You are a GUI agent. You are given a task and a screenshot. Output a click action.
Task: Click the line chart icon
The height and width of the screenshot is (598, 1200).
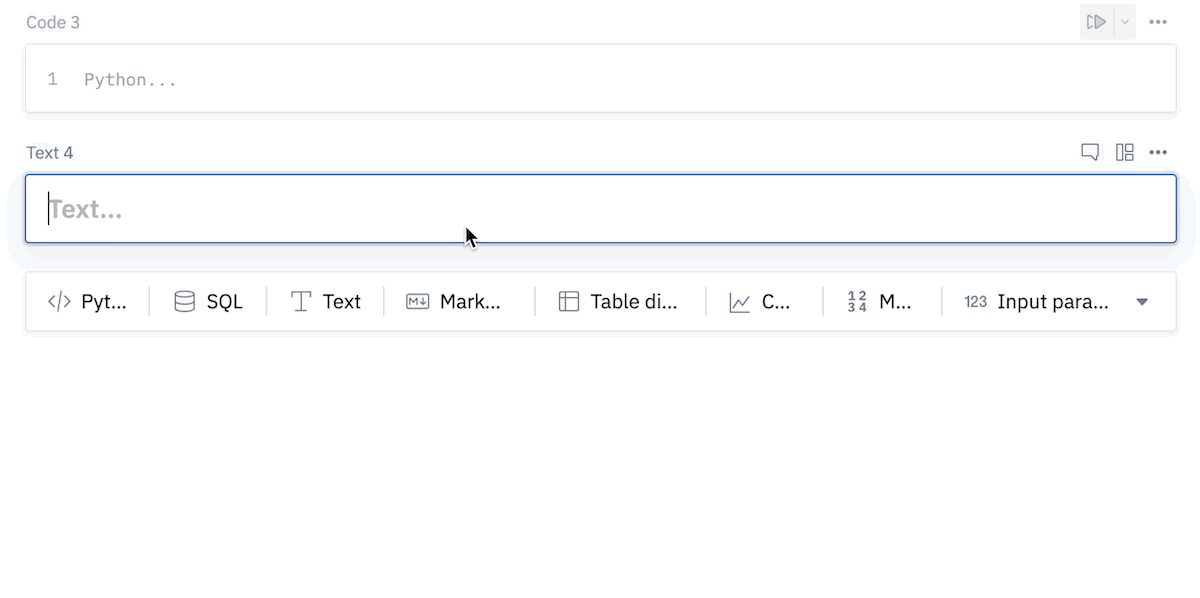click(740, 302)
